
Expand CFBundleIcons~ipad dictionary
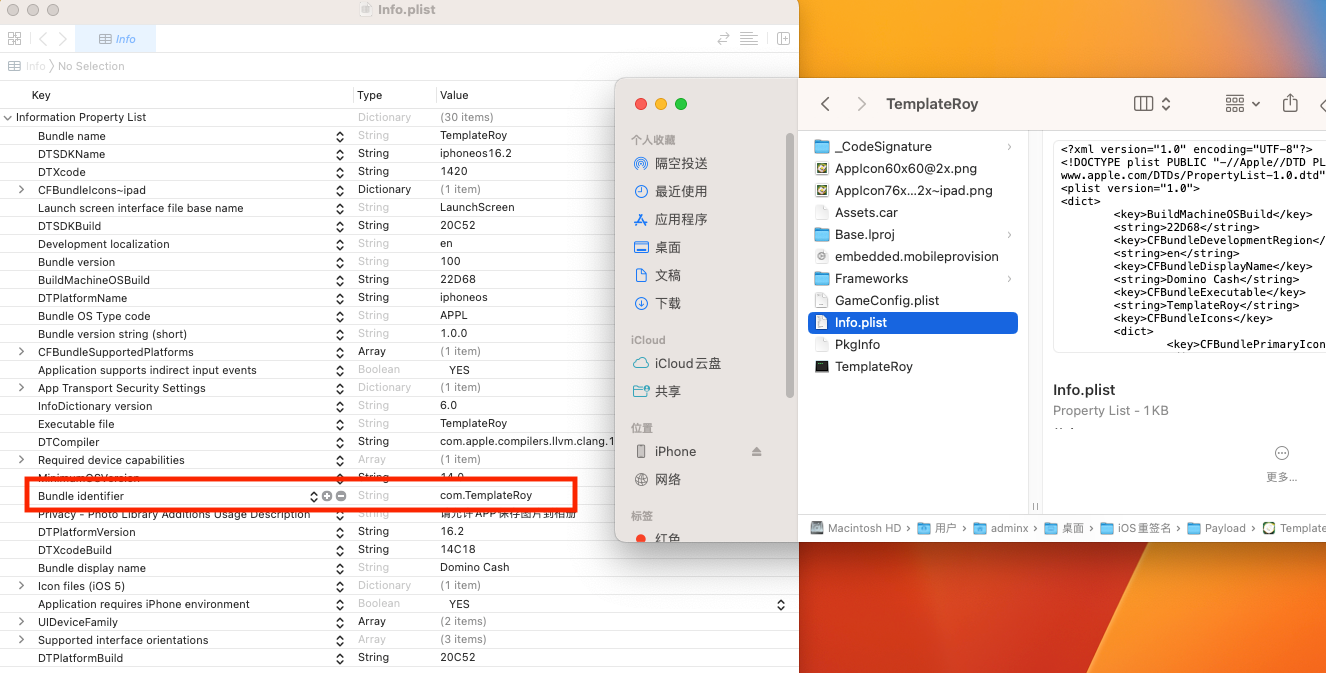pyautogui.click(x=21, y=189)
